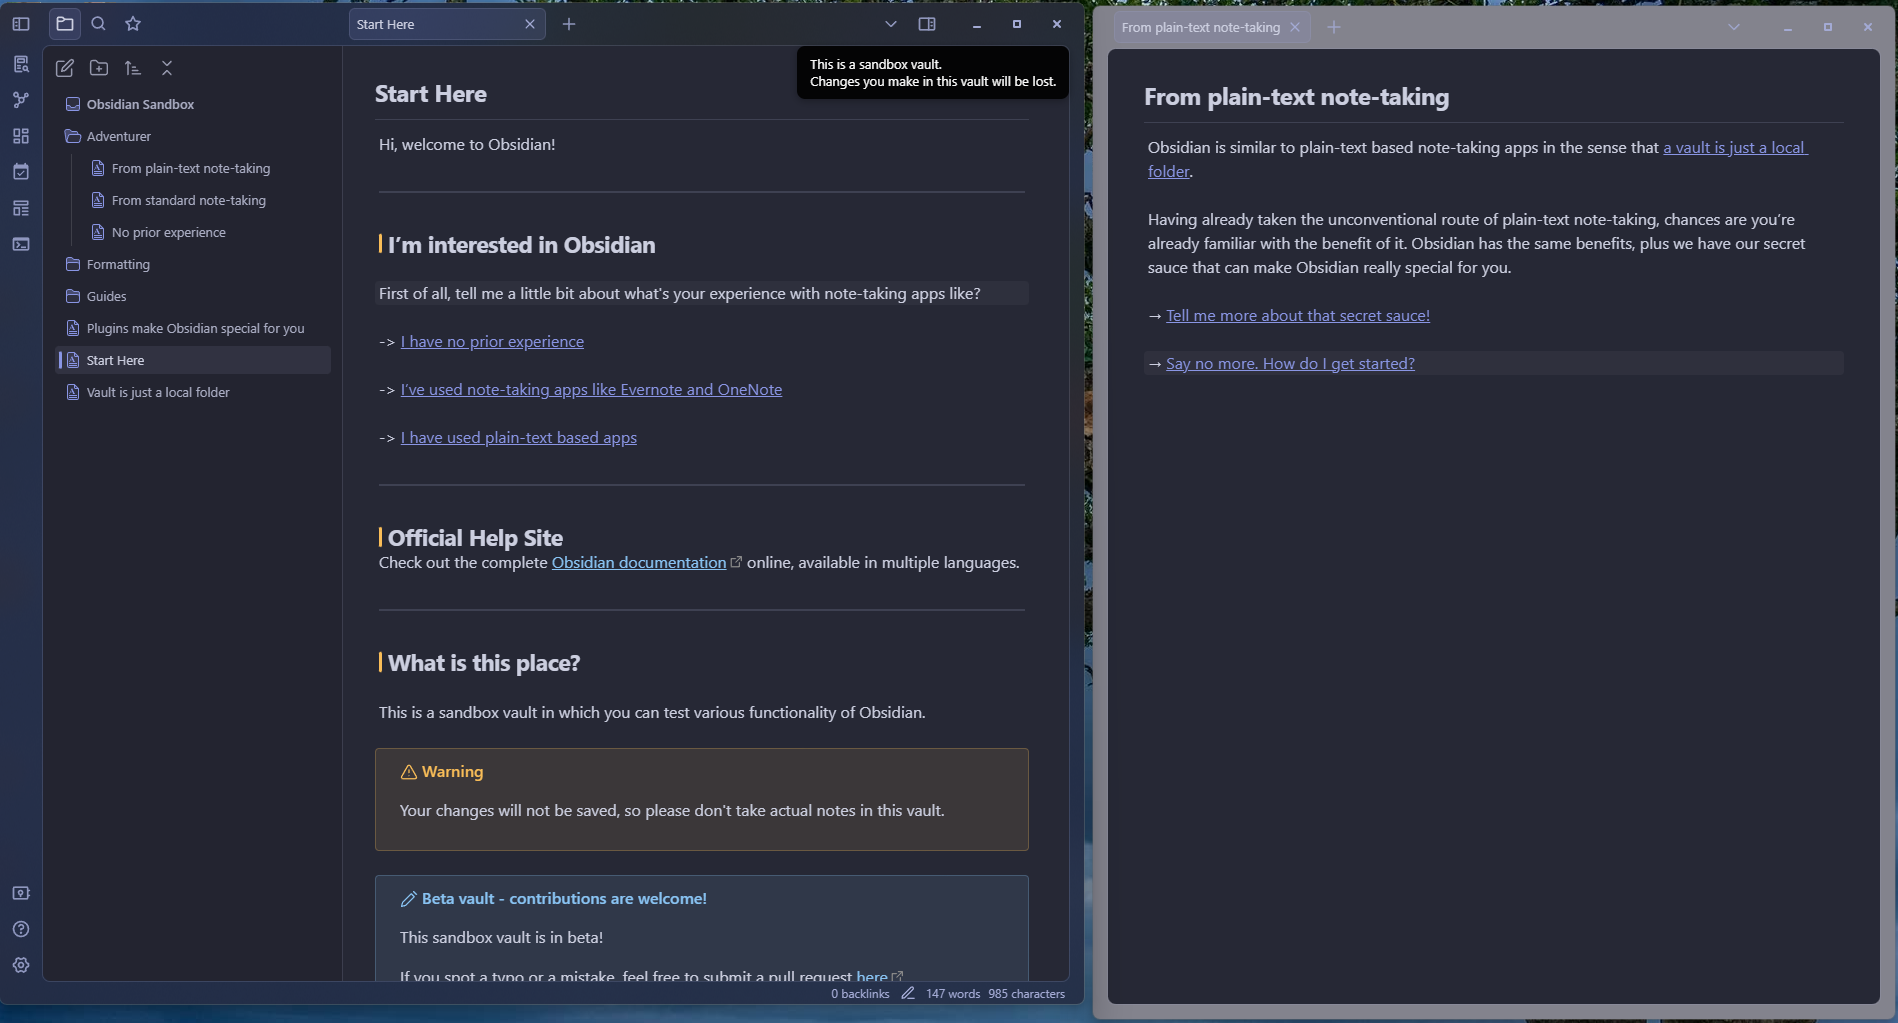Select the From plain-text note-taking tab
This screenshot has height=1023, width=1898.
click(x=1200, y=27)
